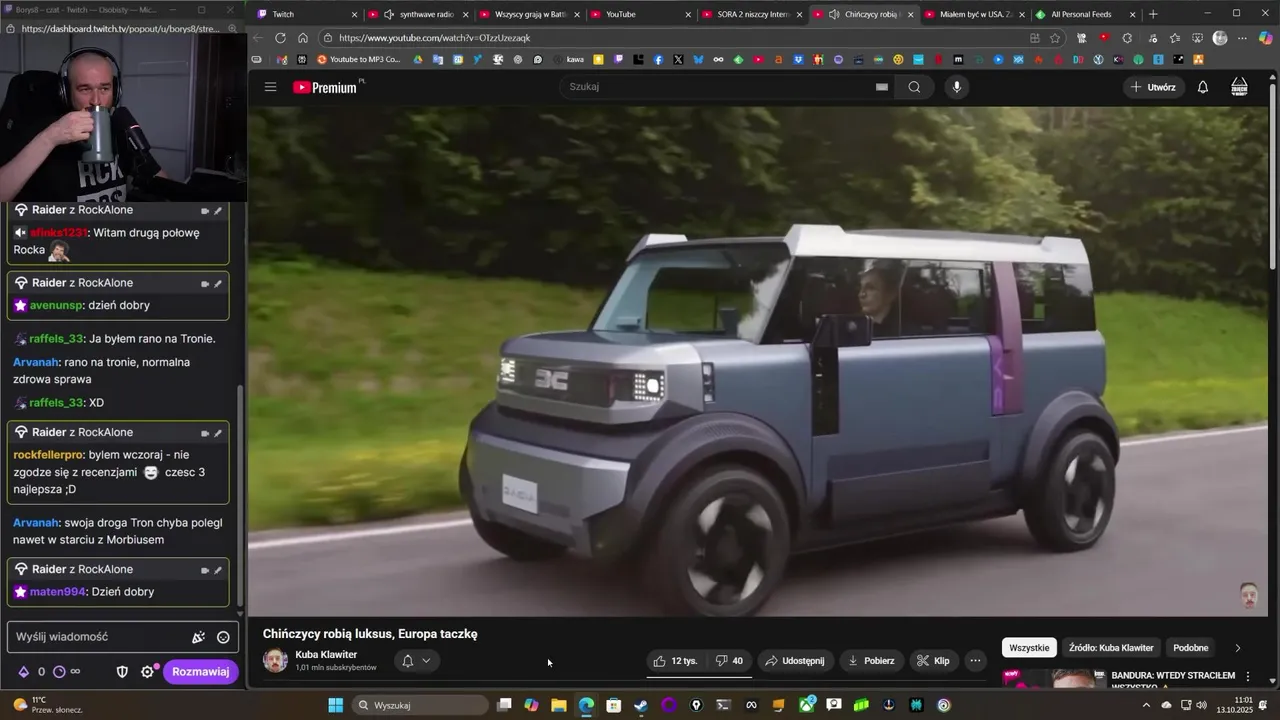Screen dimensions: 1280x720
Task: Send message with the Rozmawiaj button
Action: click(201, 672)
